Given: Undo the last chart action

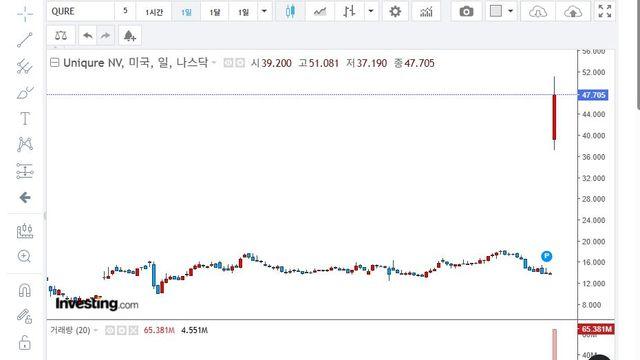Looking at the screenshot, I should click(87, 36).
